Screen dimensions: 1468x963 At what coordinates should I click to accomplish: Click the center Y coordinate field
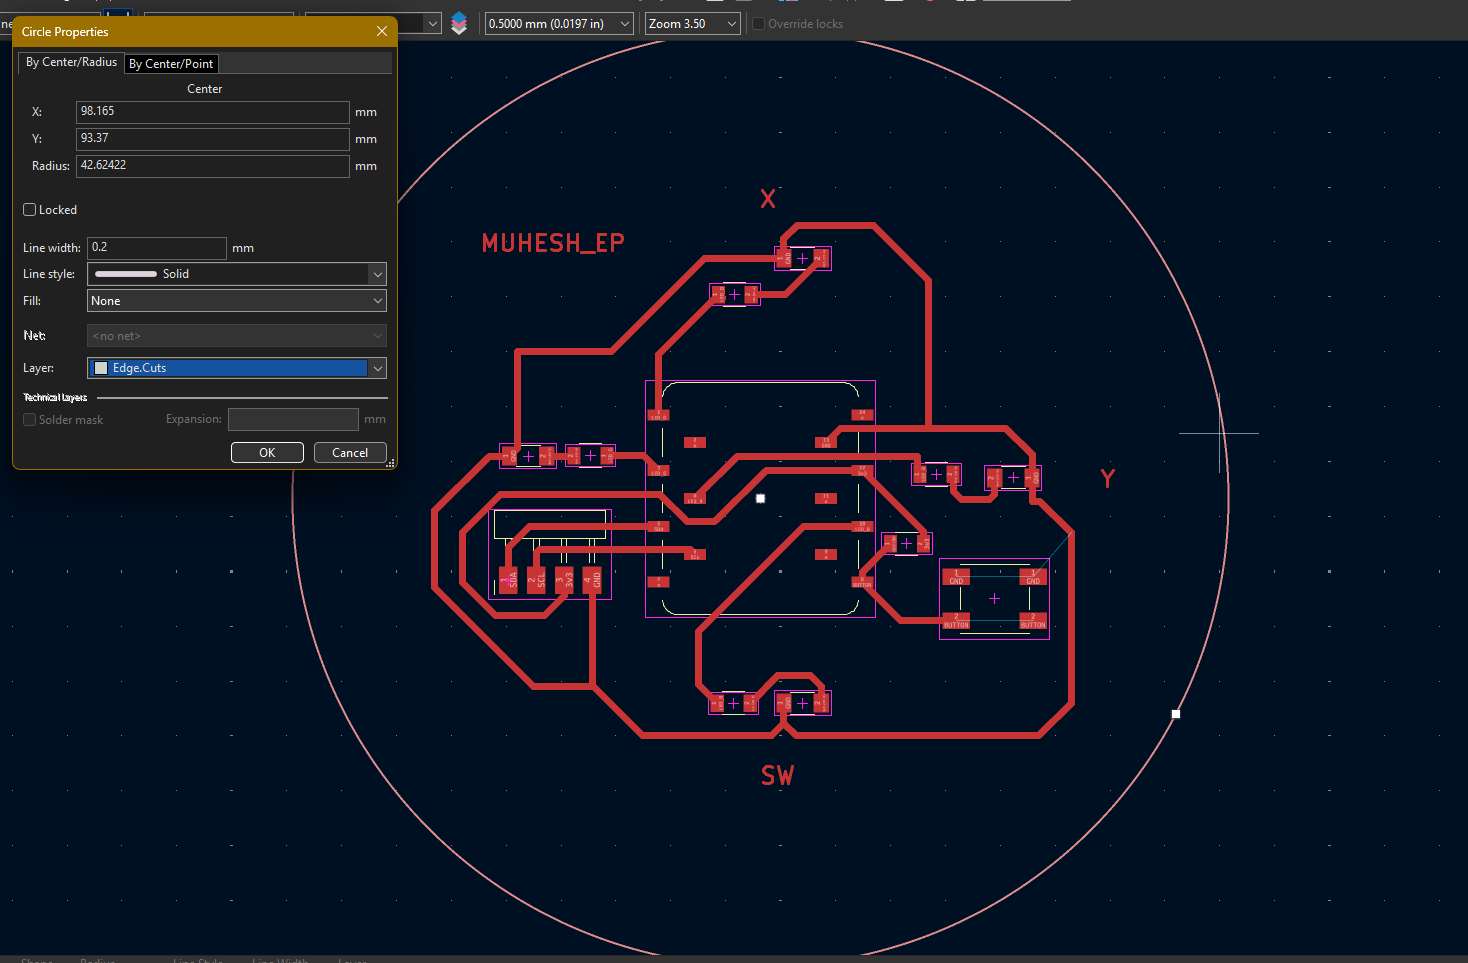click(x=213, y=139)
